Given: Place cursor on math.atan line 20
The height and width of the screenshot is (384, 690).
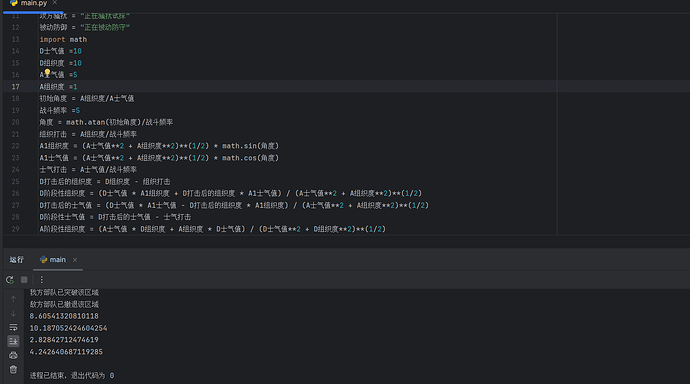Looking at the screenshot, I should 106,122.
